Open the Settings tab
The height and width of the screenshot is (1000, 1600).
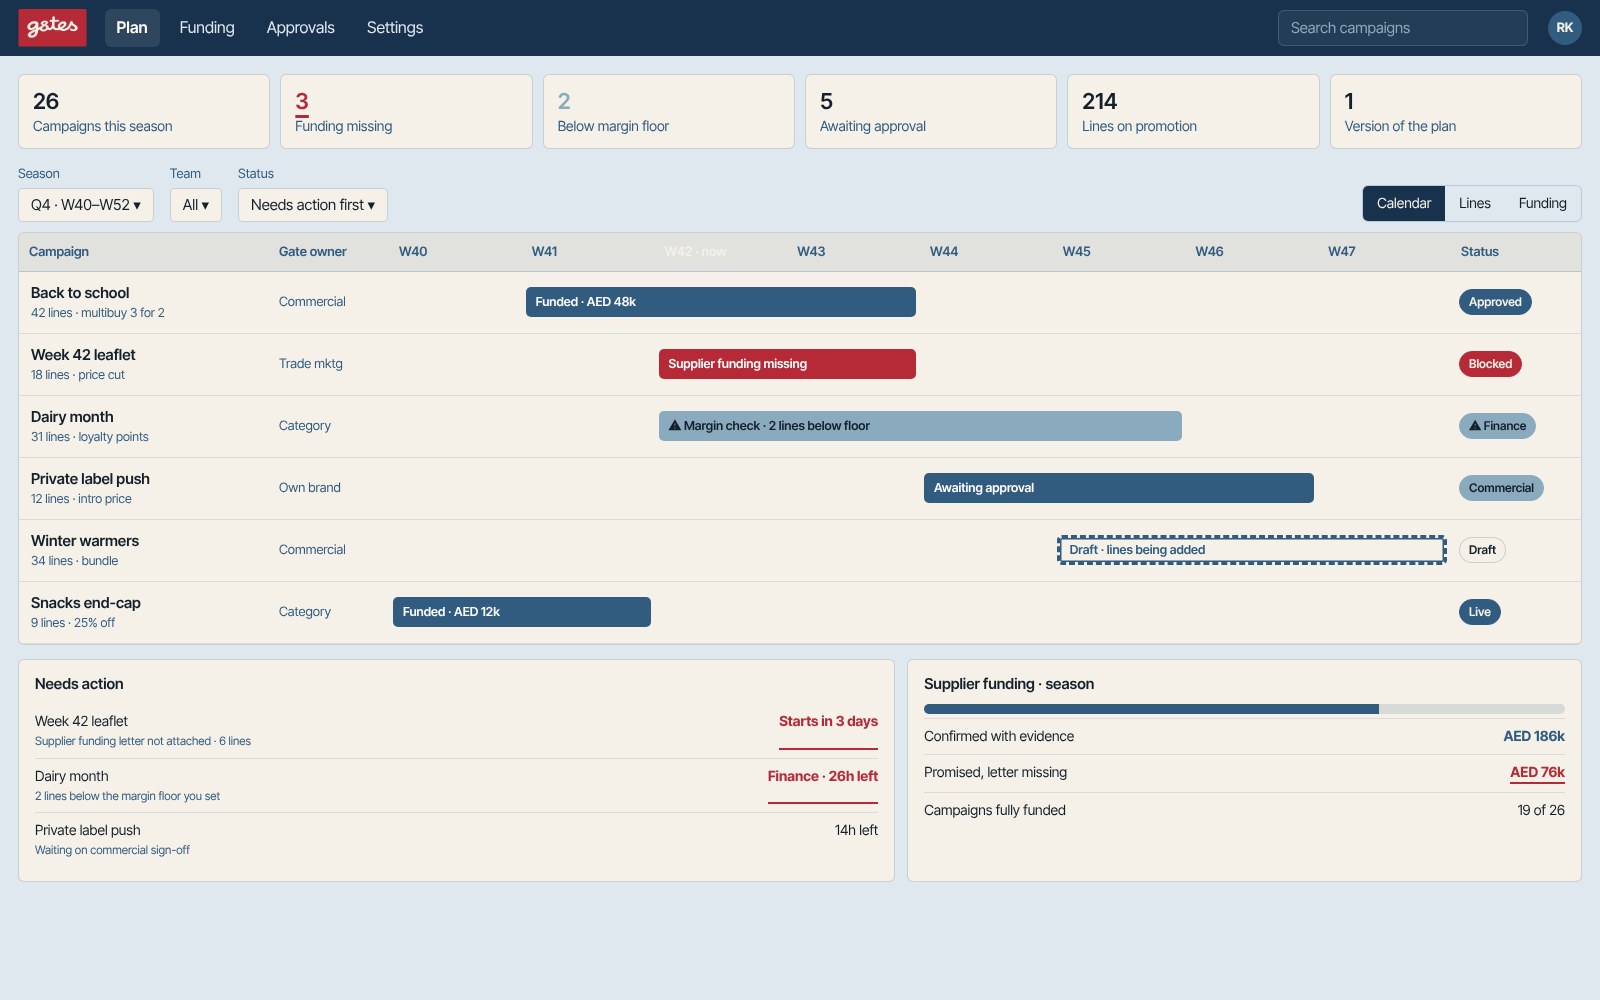pyautogui.click(x=395, y=28)
